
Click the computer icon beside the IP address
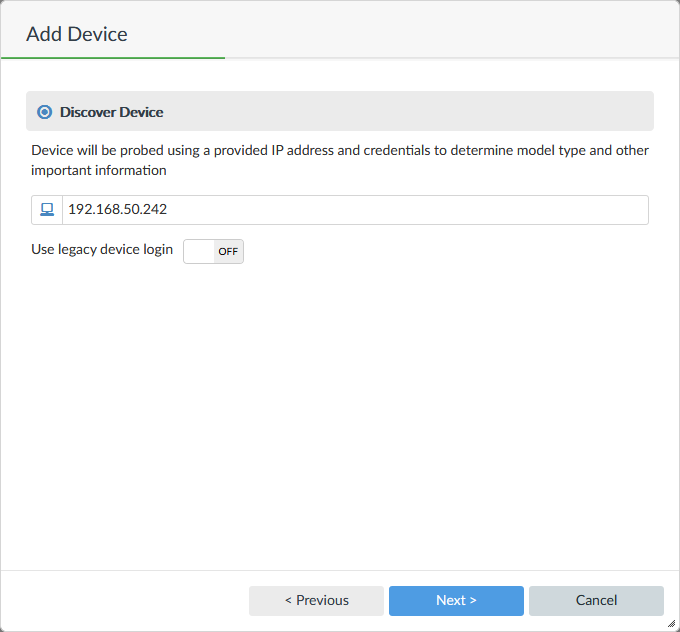(x=47, y=210)
